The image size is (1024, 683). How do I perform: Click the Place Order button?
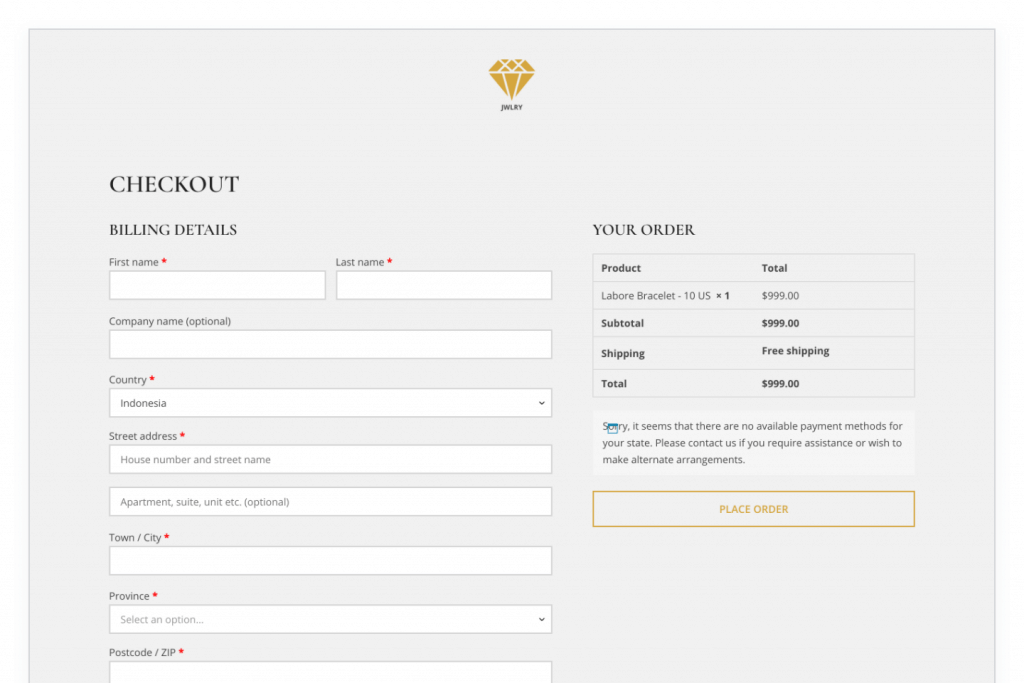(754, 509)
